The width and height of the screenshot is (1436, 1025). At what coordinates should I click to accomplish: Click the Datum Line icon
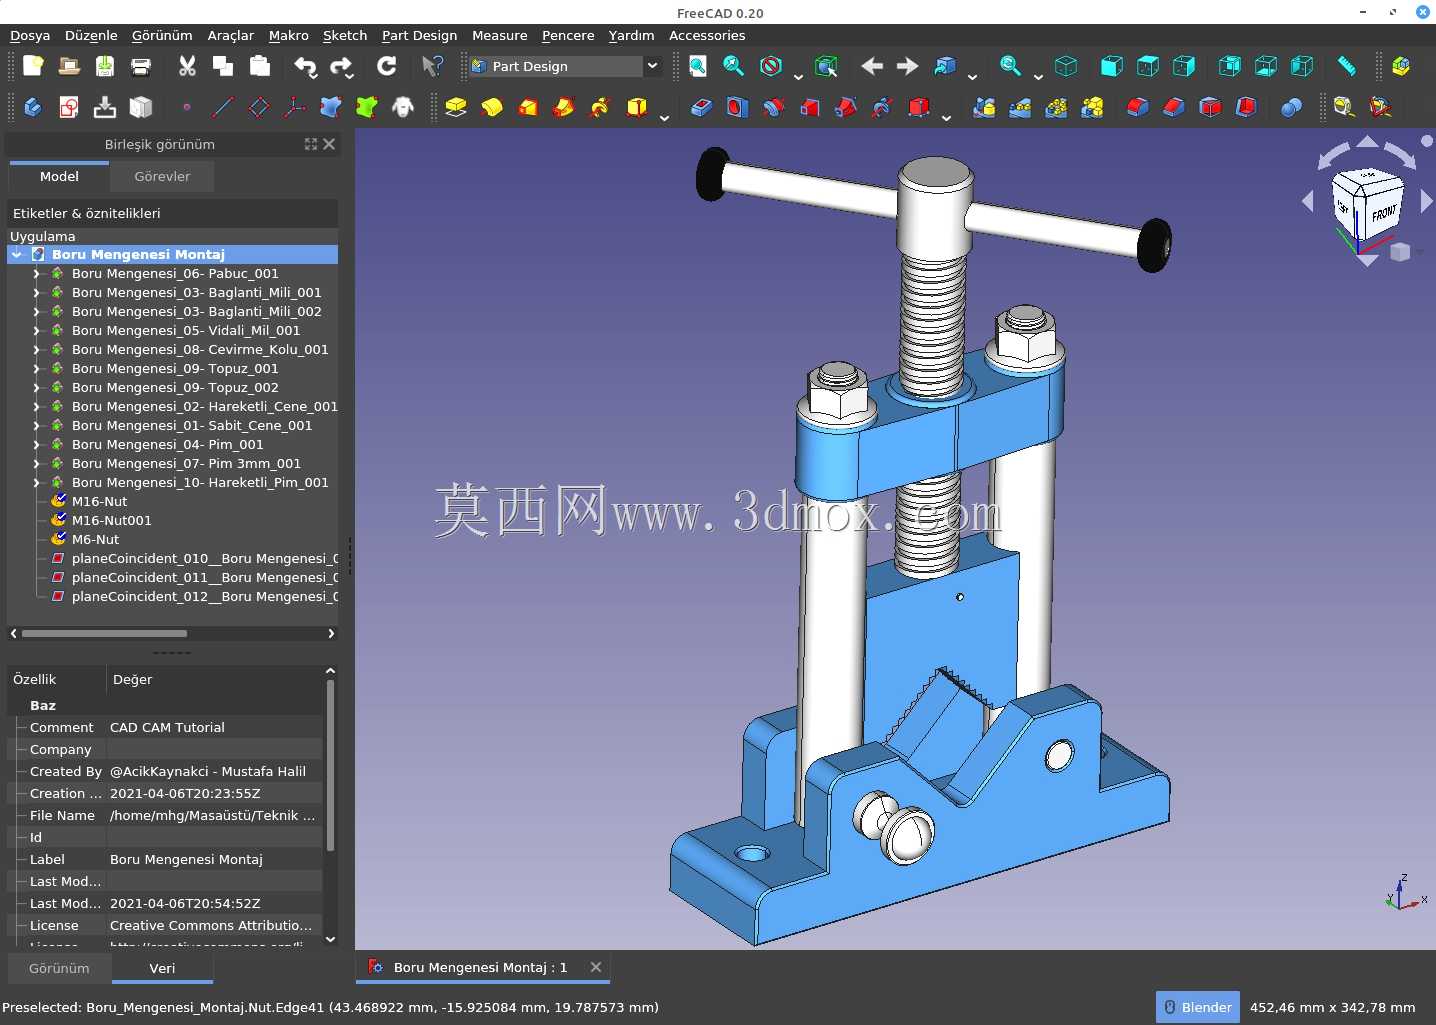tap(223, 107)
